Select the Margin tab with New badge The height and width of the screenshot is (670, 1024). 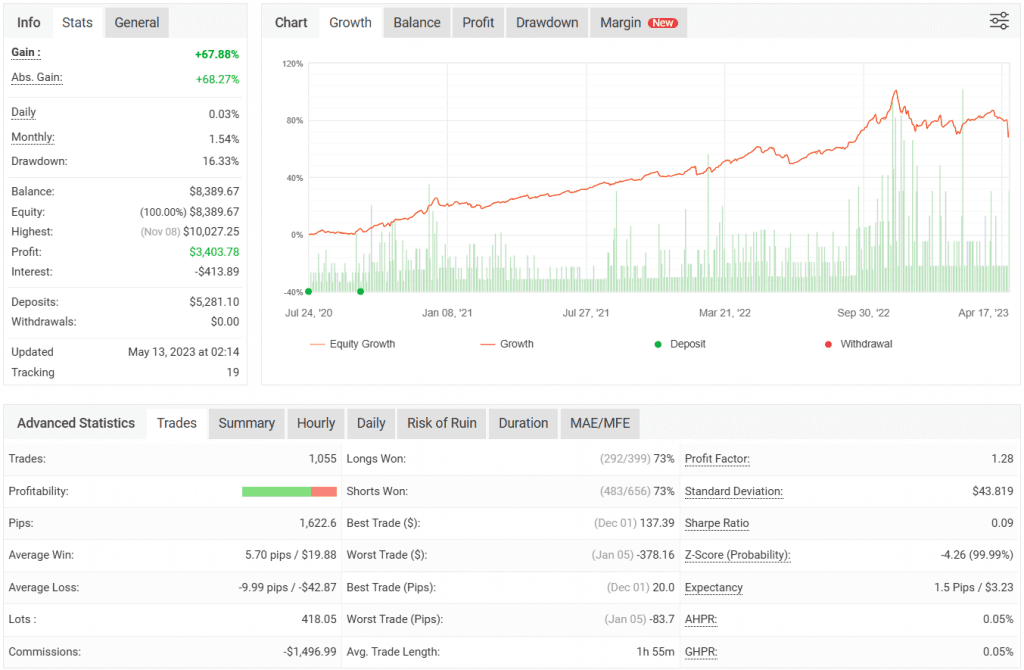coord(638,22)
